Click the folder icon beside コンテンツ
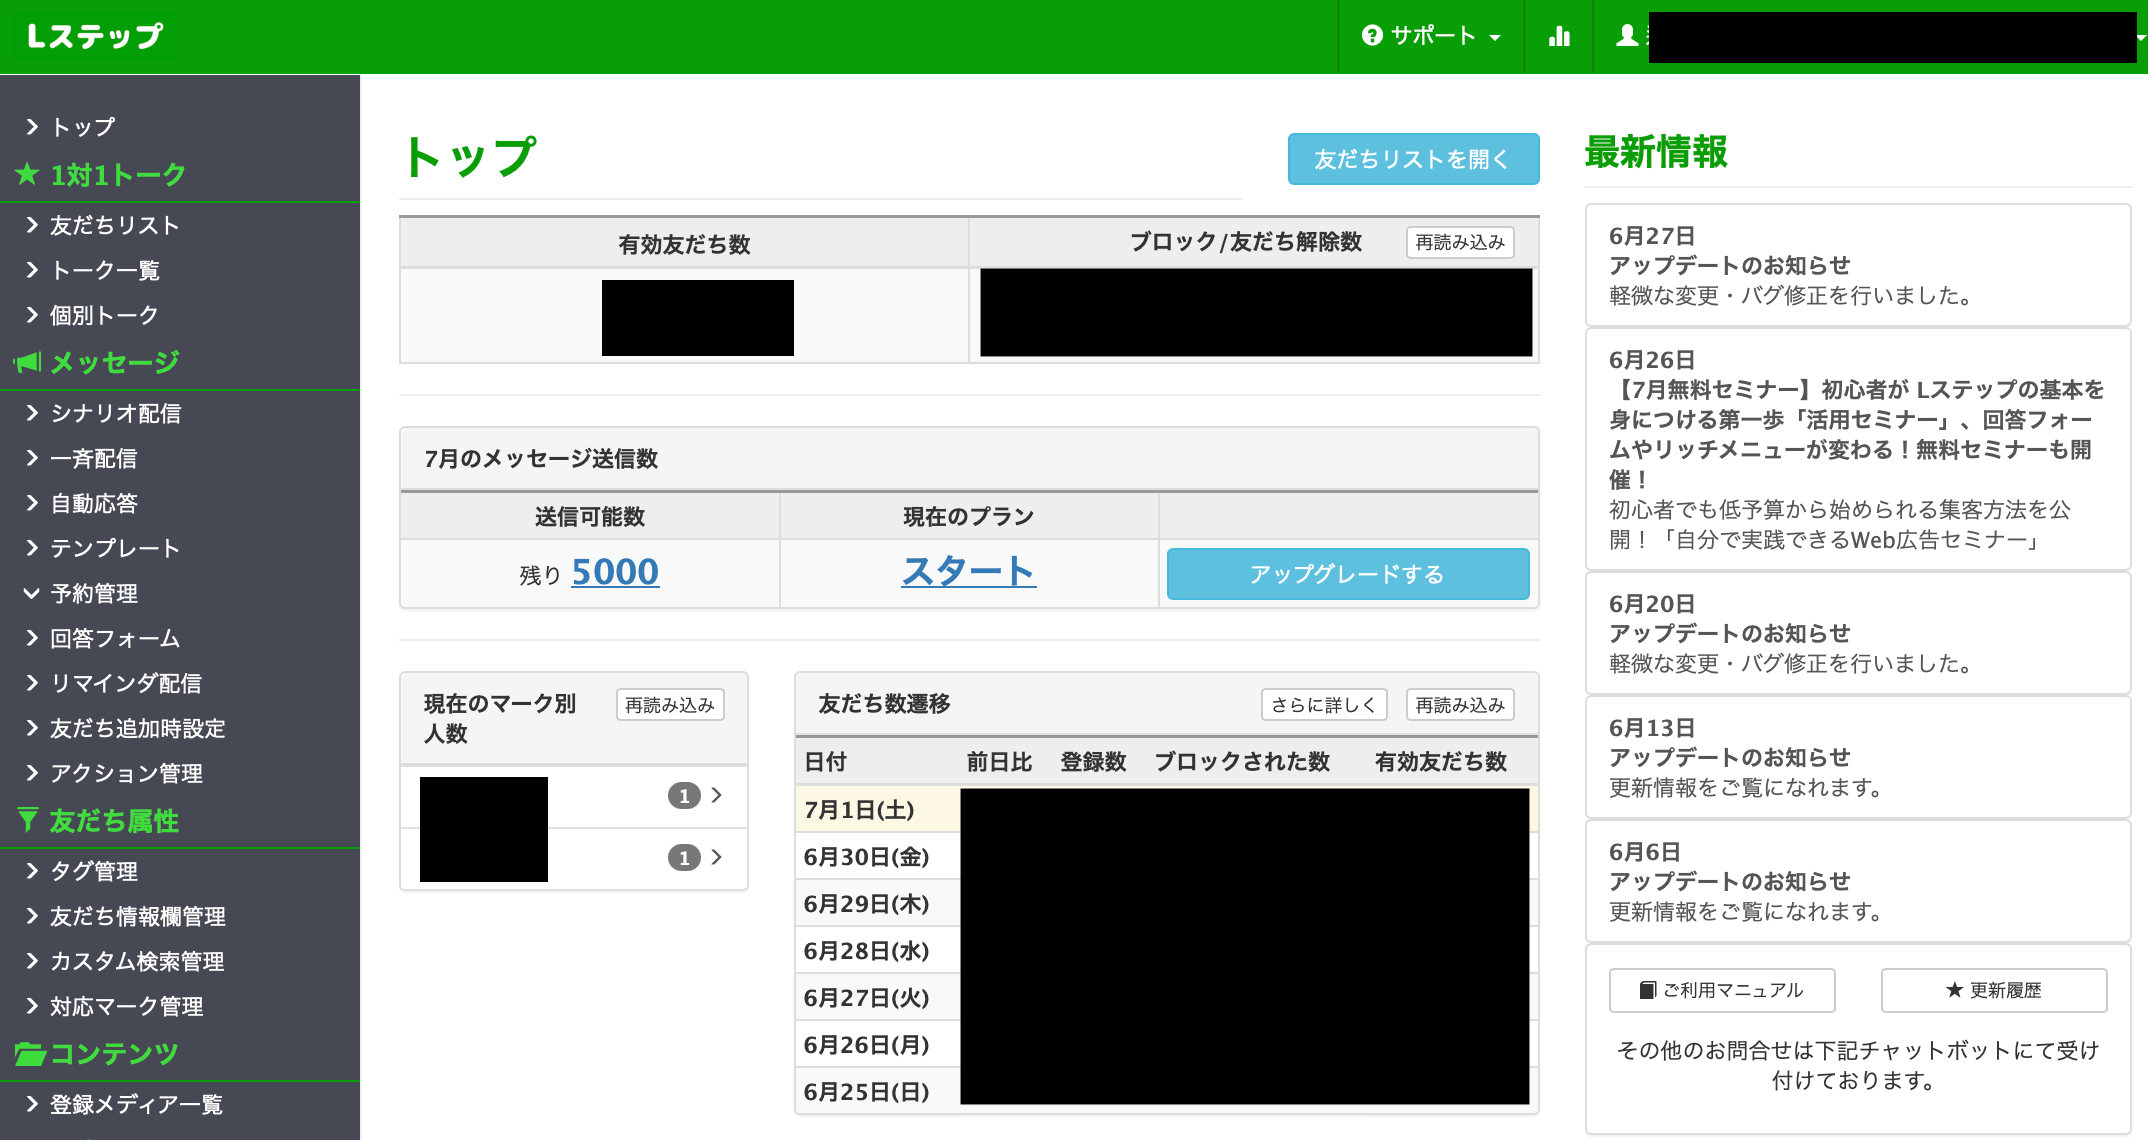2148x1140 pixels. (30, 1053)
